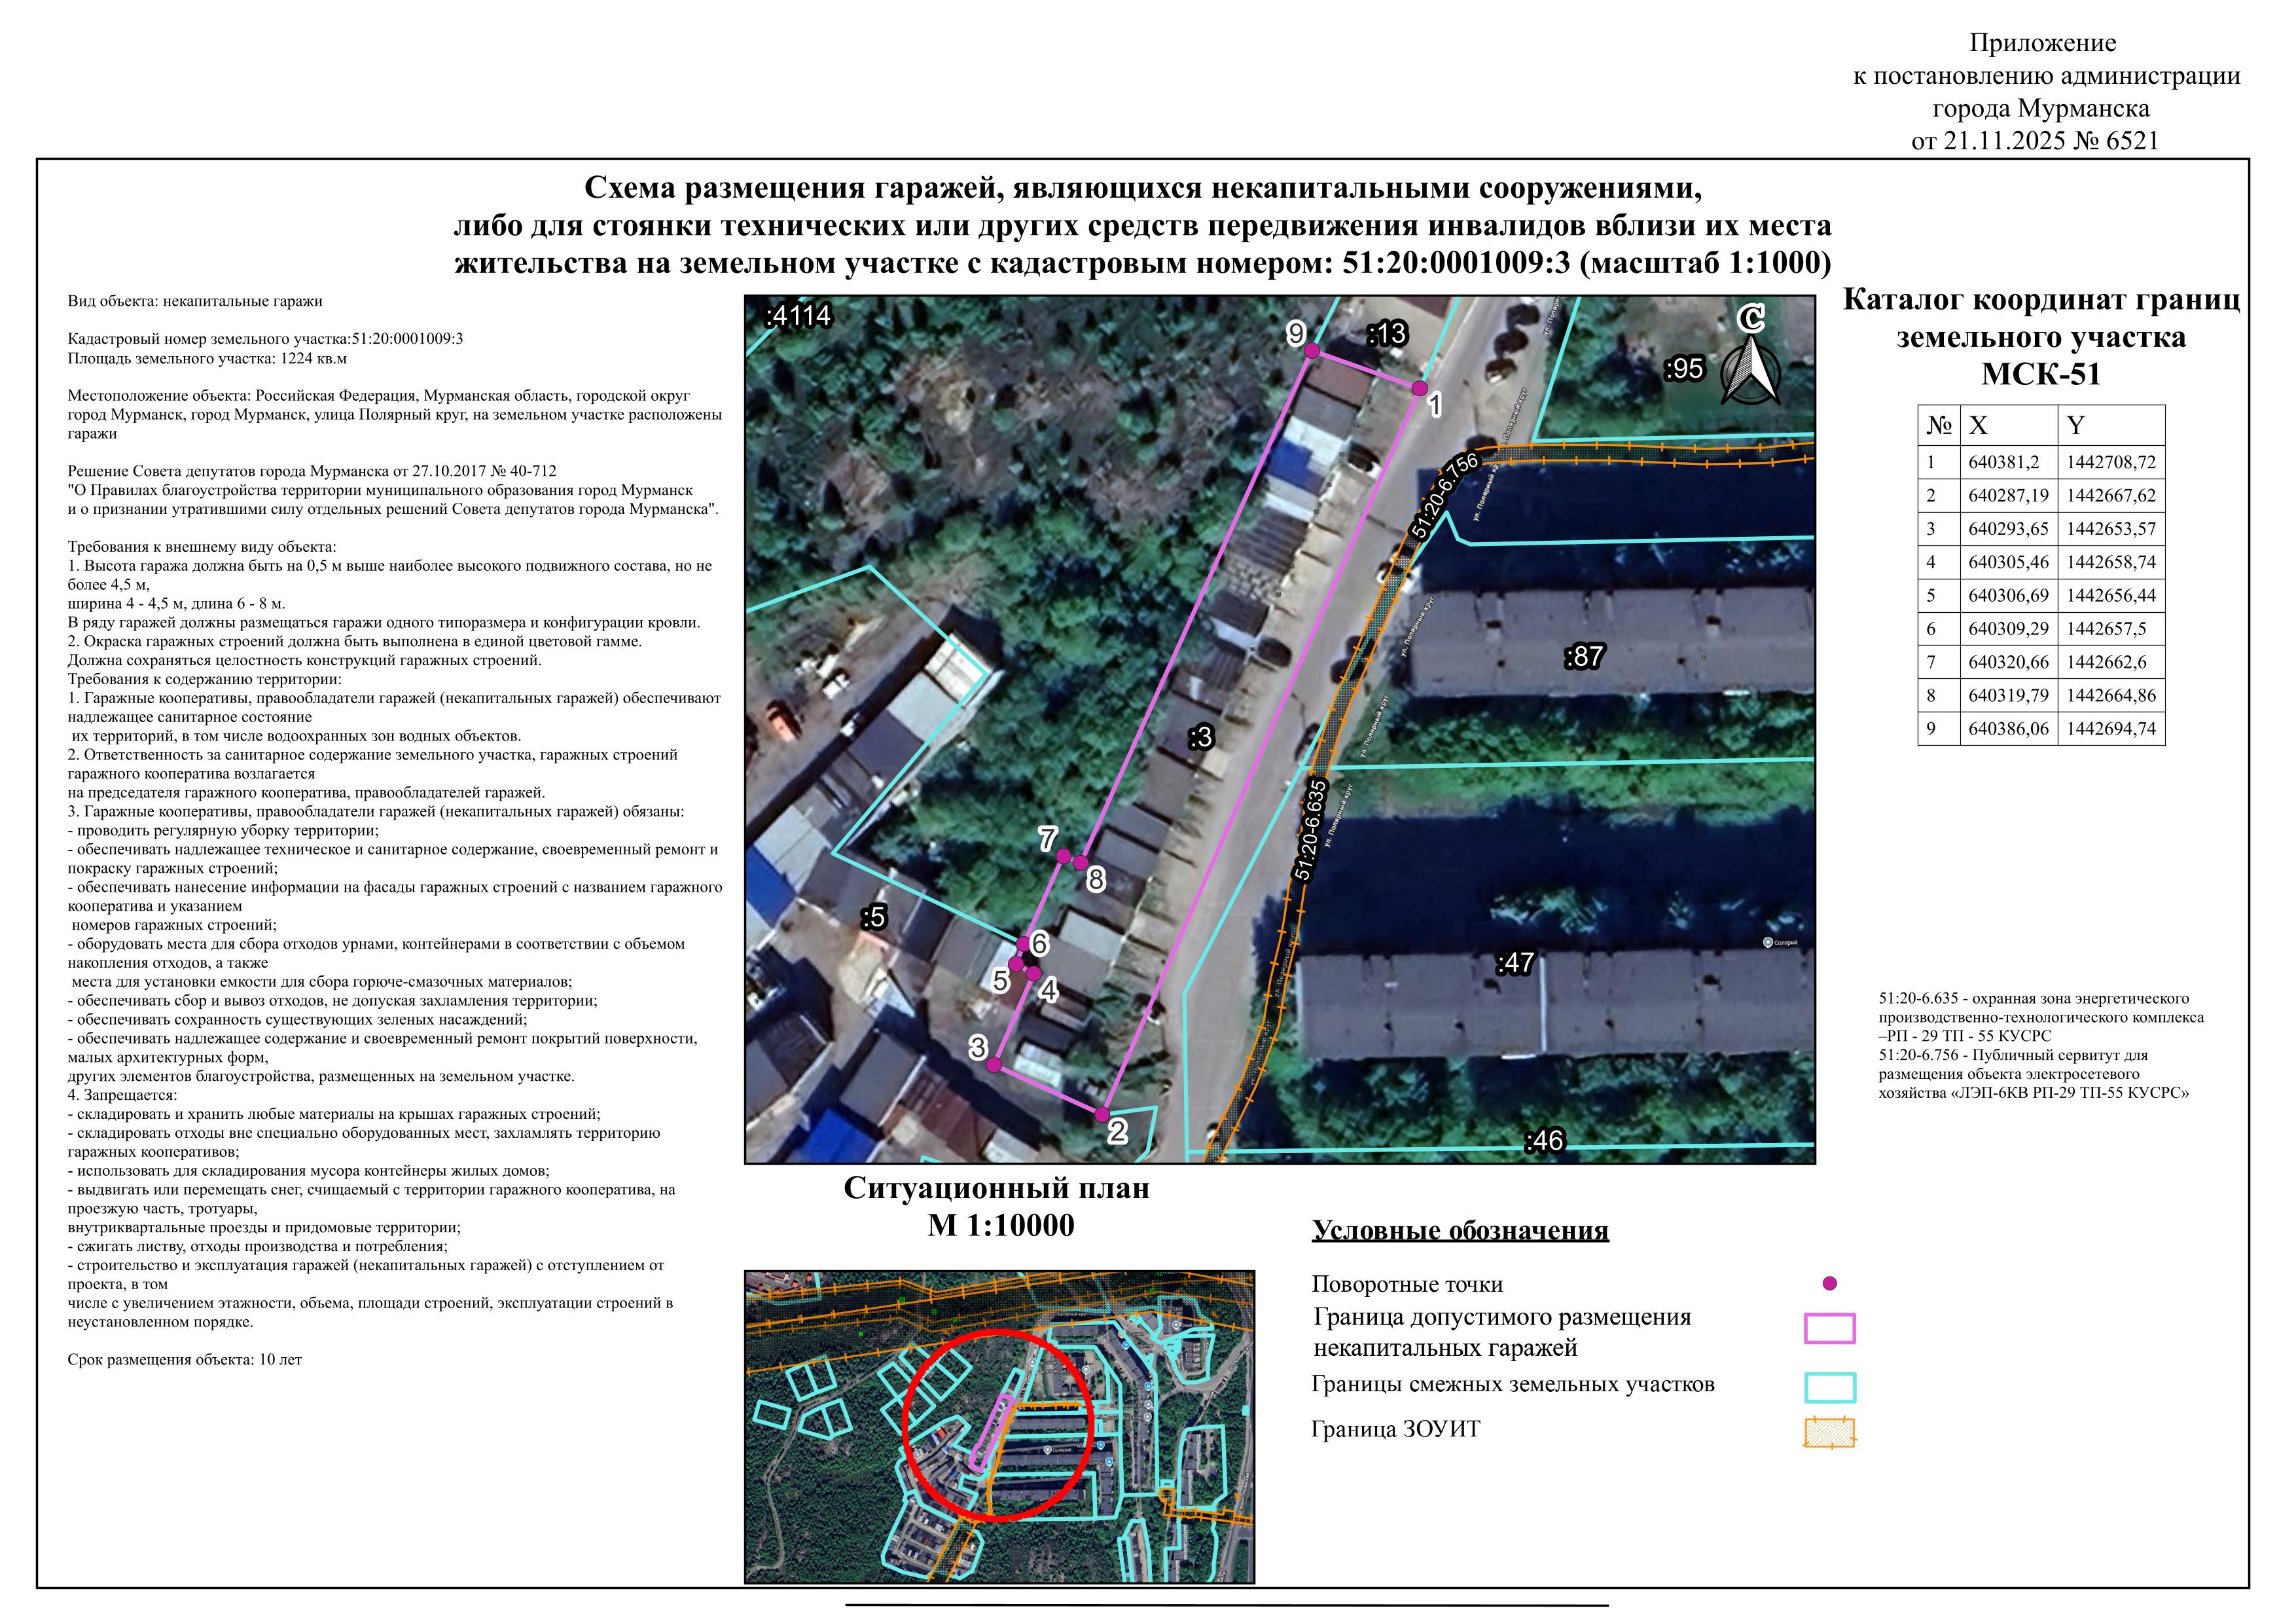The width and height of the screenshot is (2296, 1623).
Task: Click the 51:20-6.756 zone label on road
Action: click(1445, 496)
